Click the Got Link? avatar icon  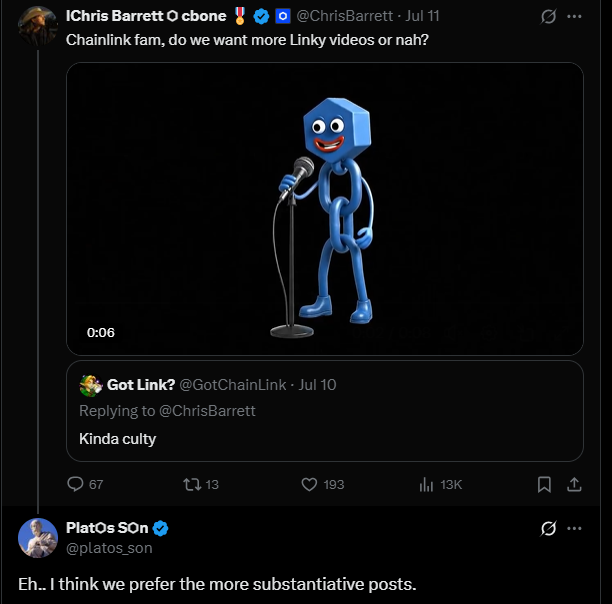pyautogui.click(x=90, y=385)
